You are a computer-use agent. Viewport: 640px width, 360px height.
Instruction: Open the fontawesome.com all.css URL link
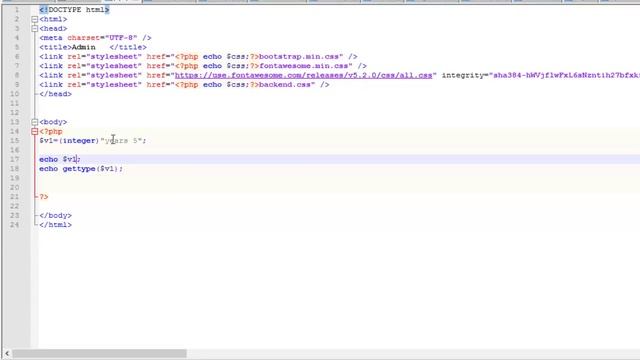(303, 75)
